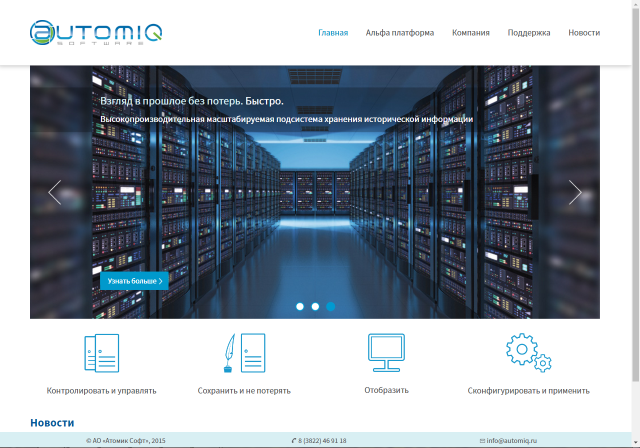Show previous slide with left arrow
The width and height of the screenshot is (640, 448).
[x=55, y=192]
